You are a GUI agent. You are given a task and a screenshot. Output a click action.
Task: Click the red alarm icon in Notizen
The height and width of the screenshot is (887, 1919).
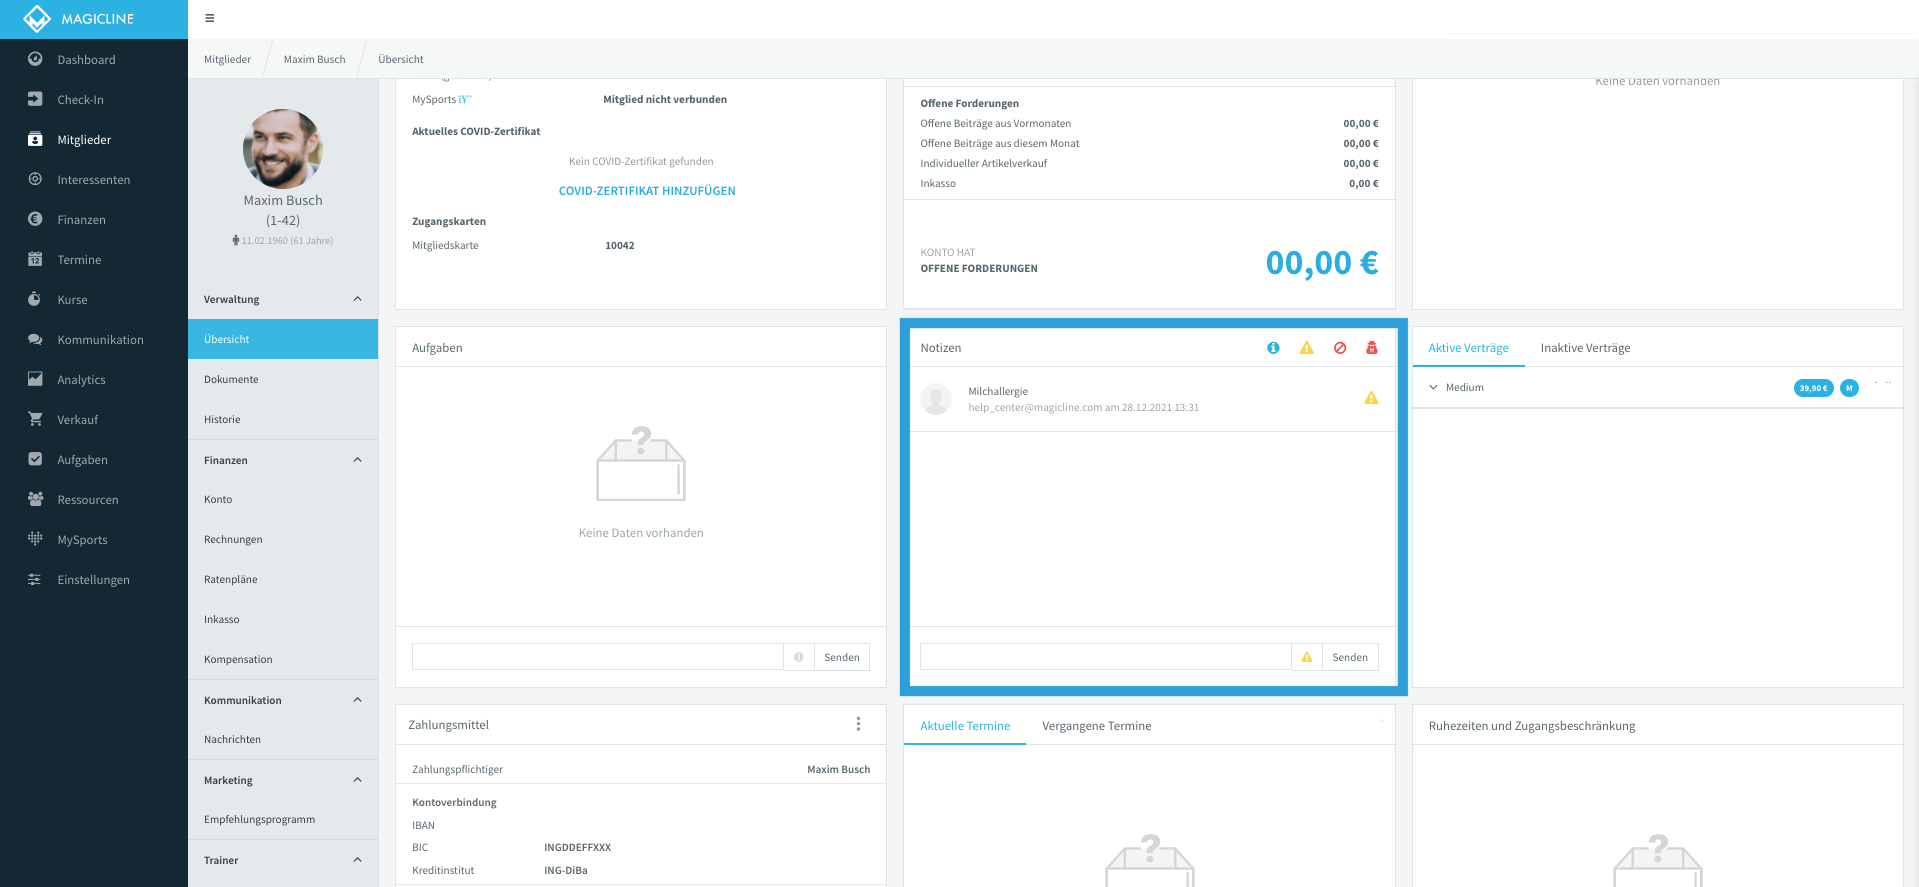pyautogui.click(x=1372, y=348)
